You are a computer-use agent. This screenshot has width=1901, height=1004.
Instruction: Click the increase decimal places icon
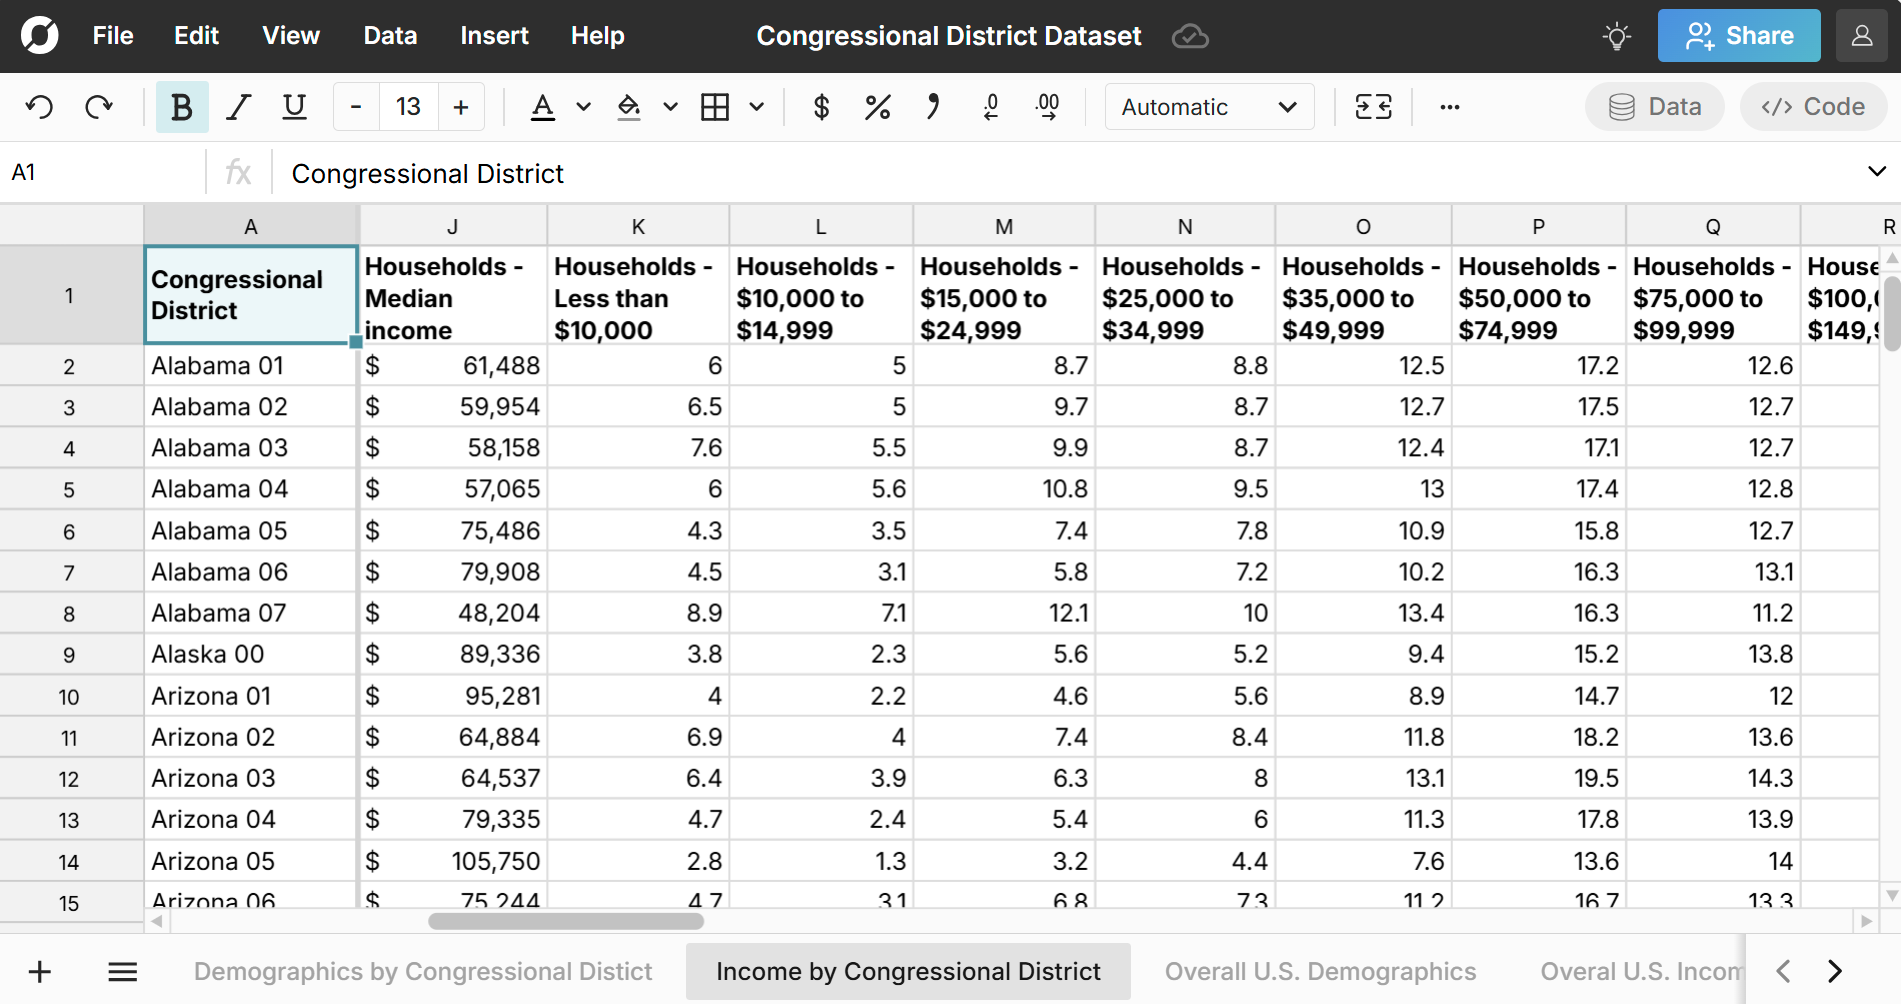pos(1046,107)
